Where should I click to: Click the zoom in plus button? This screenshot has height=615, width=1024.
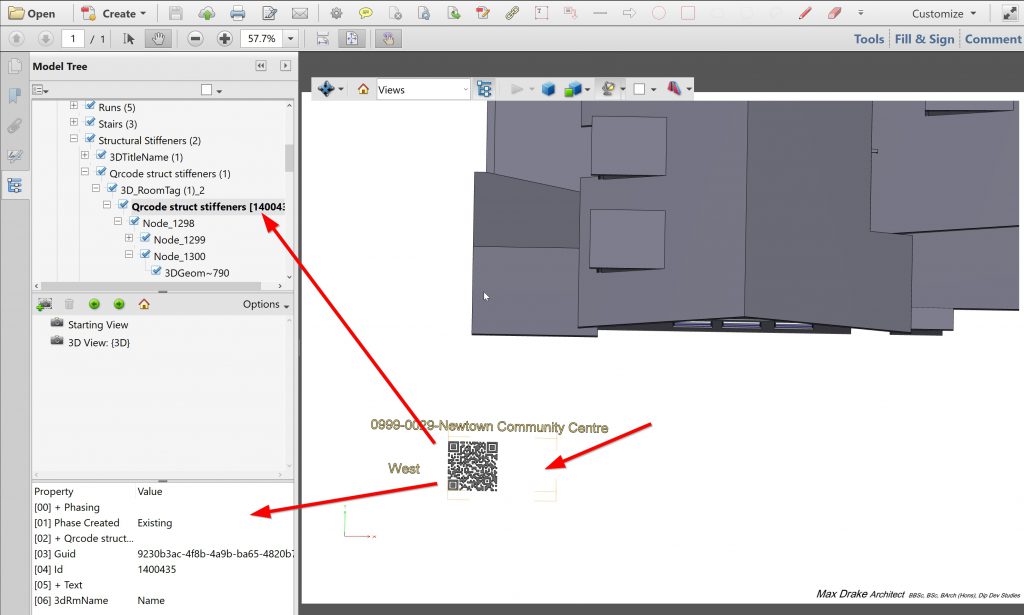pyautogui.click(x=224, y=39)
